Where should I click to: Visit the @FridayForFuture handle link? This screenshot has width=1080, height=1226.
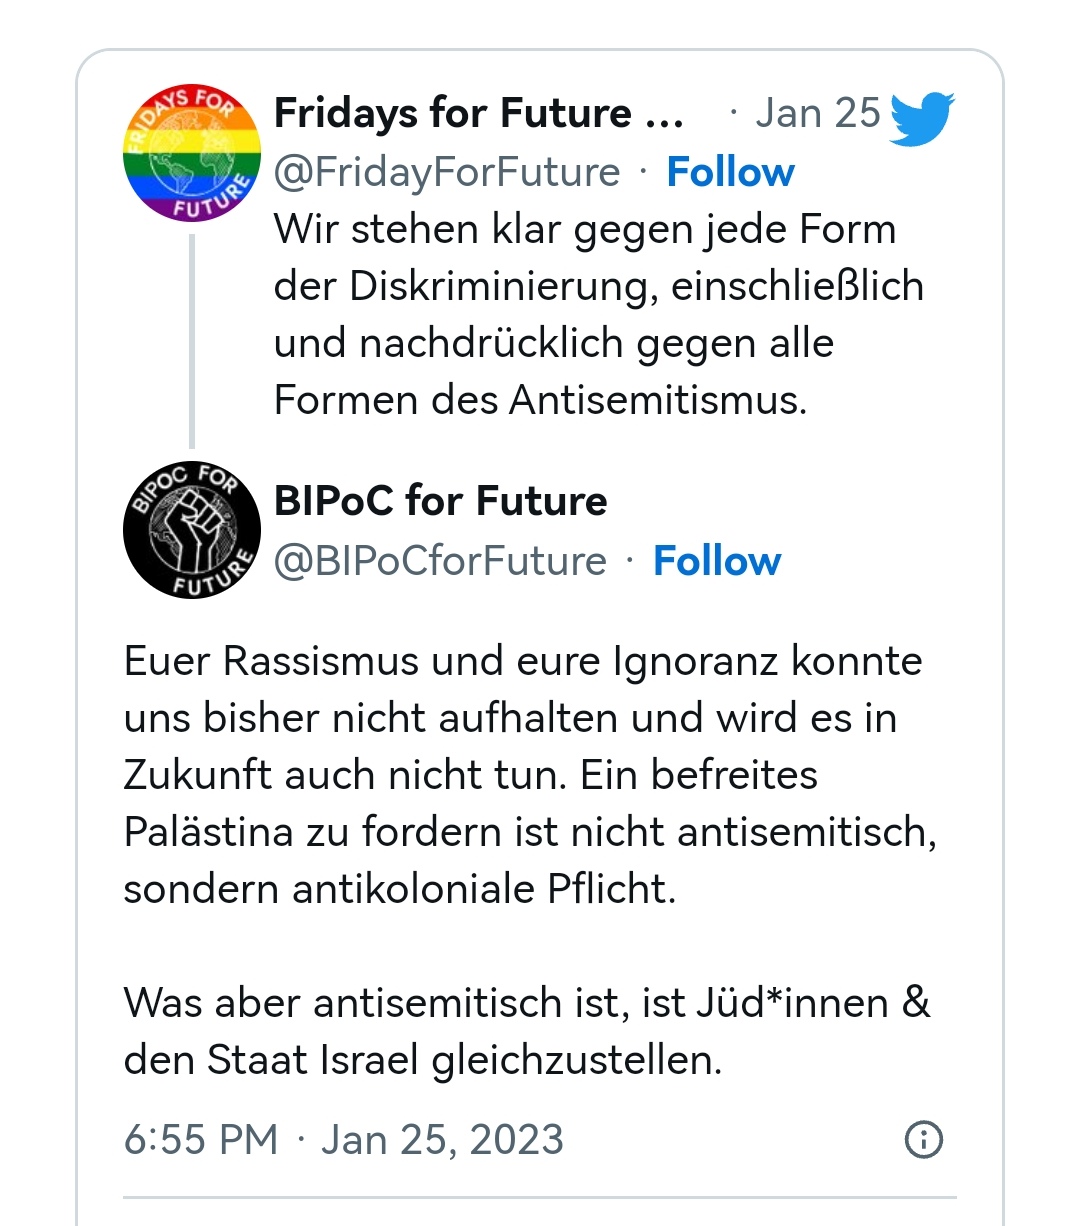(447, 172)
